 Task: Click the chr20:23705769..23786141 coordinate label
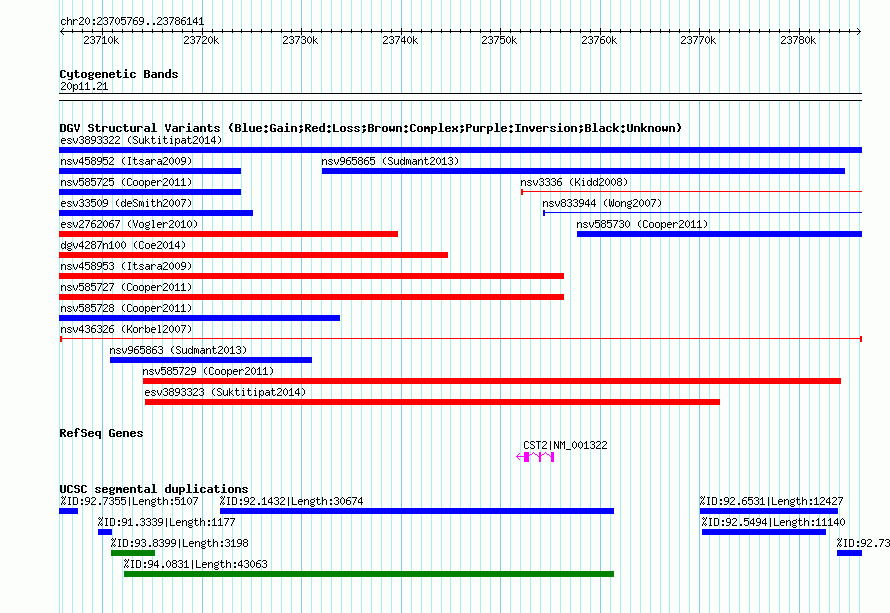coord(132,22)
